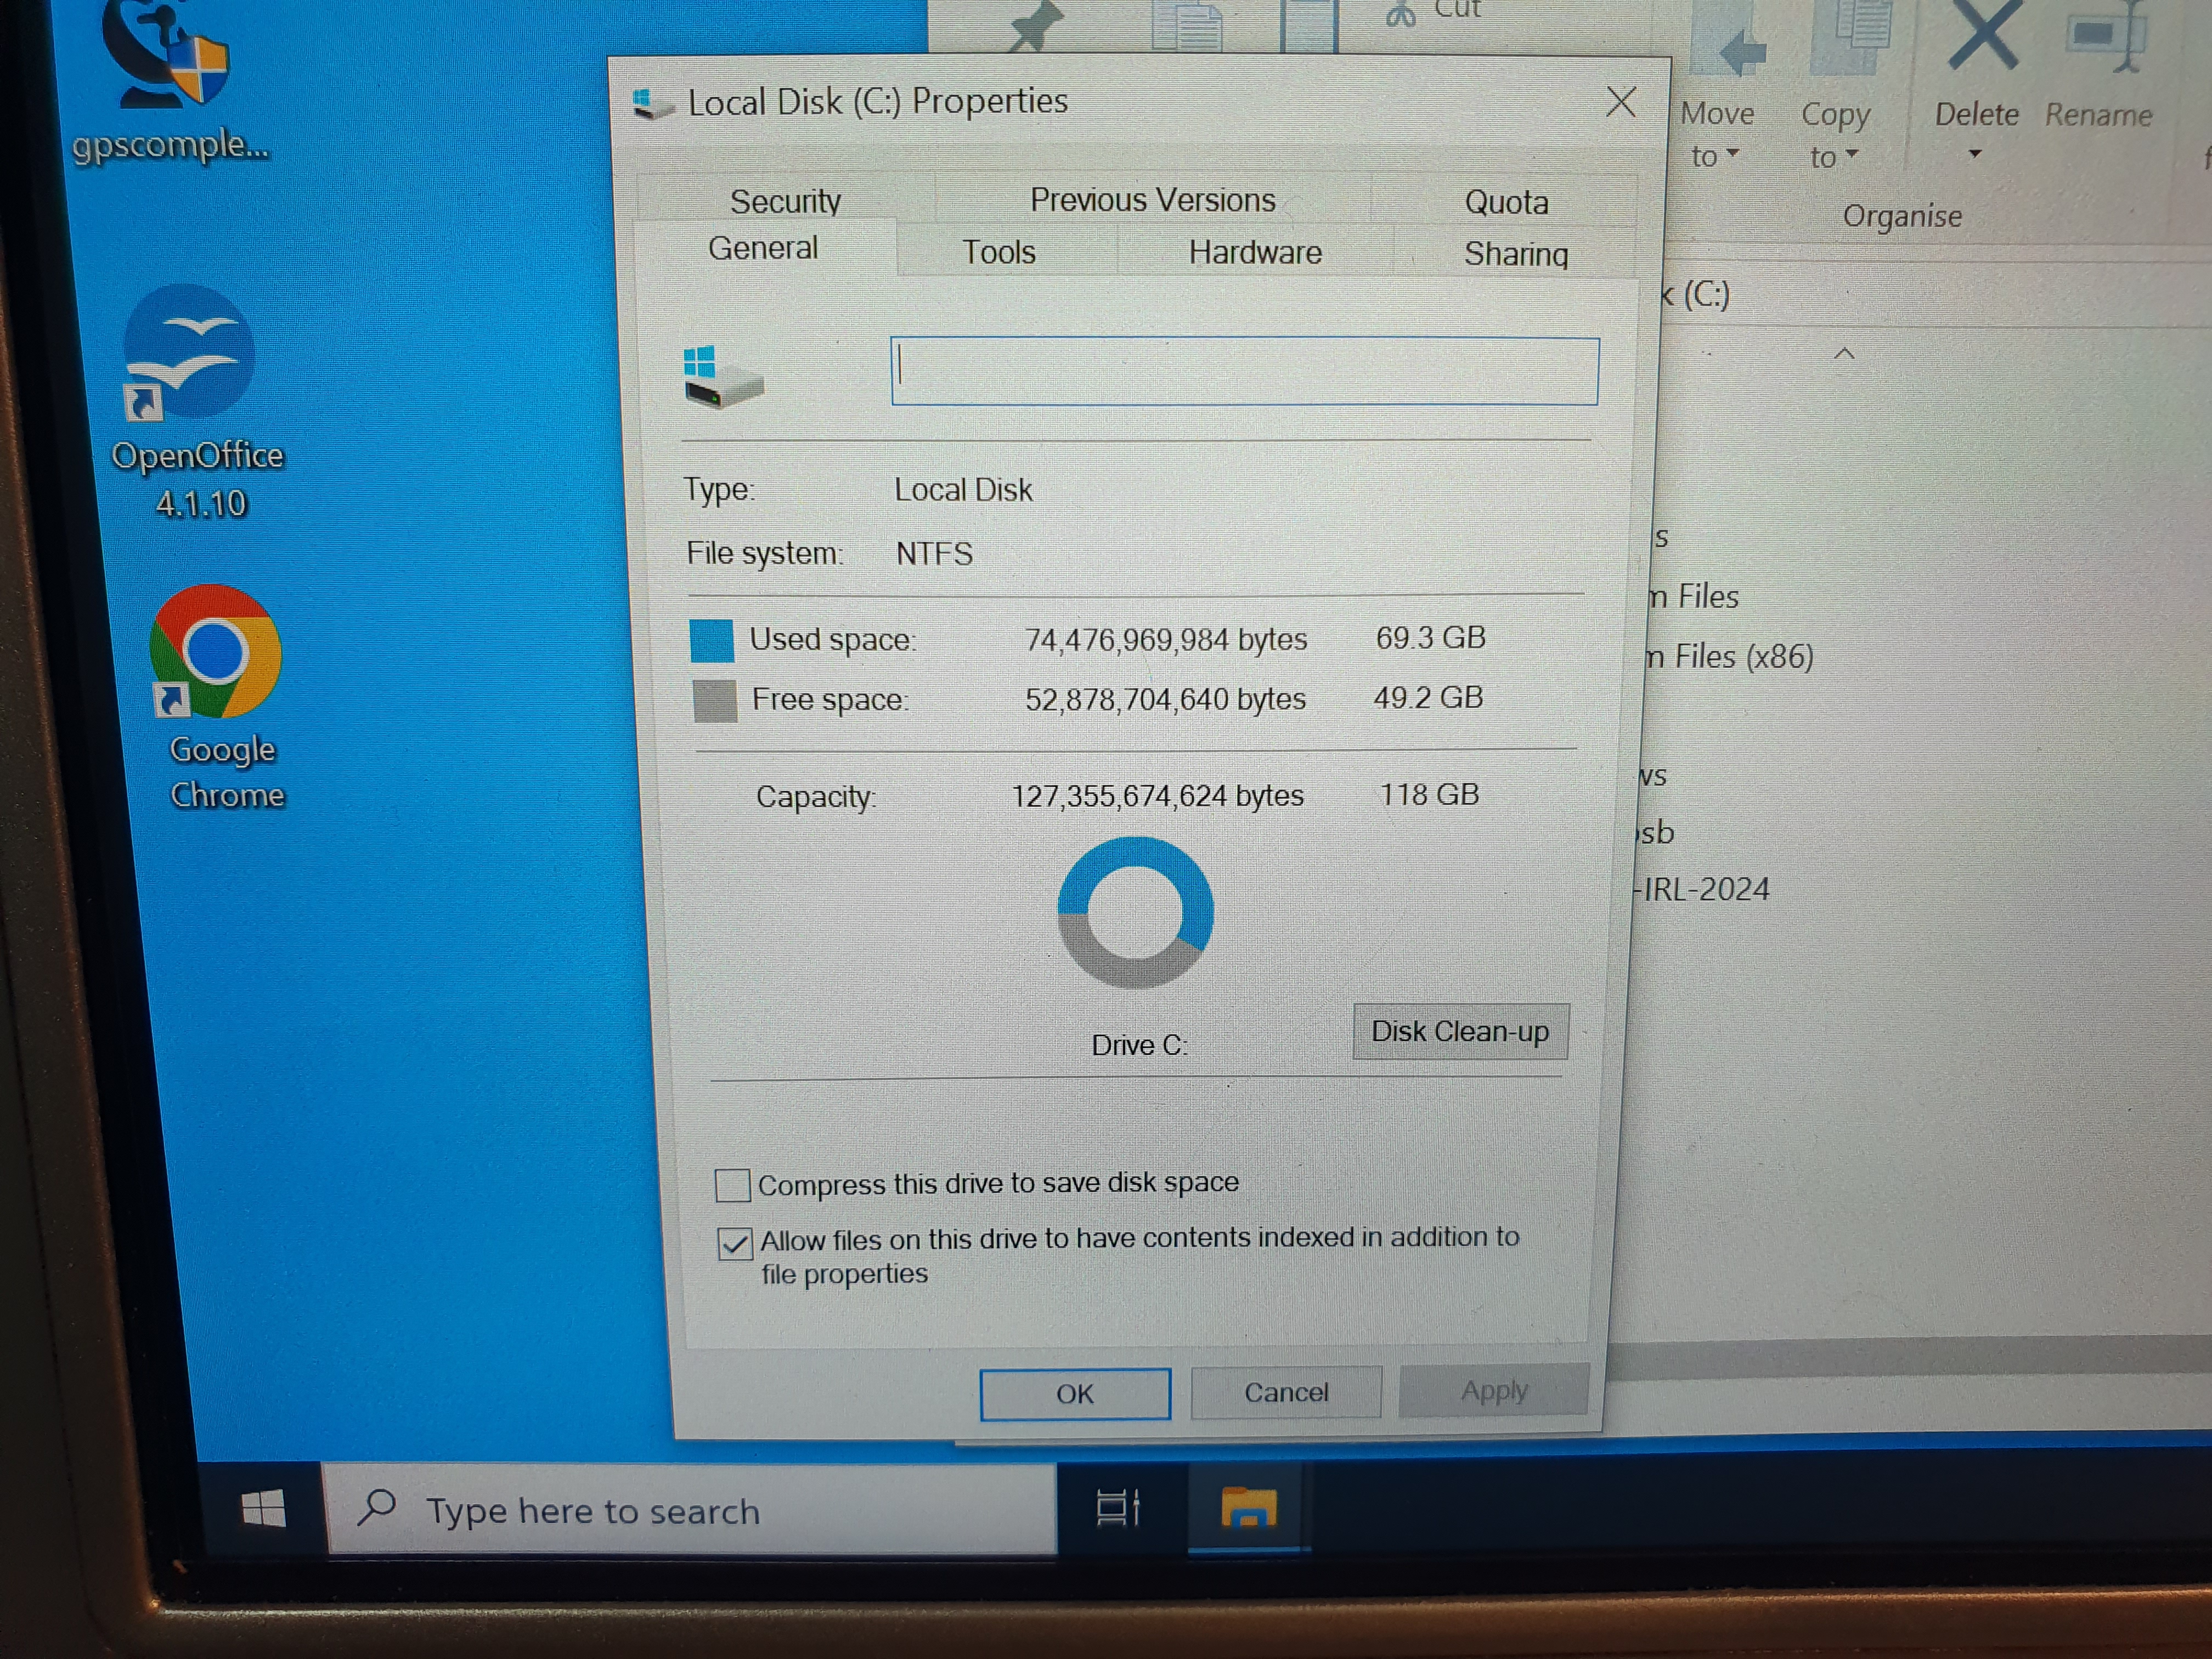Image resolution: width=2212 pixels, height=1659 pixels.
Task: Click the Cancel button
Action: pos(1286,1392)
